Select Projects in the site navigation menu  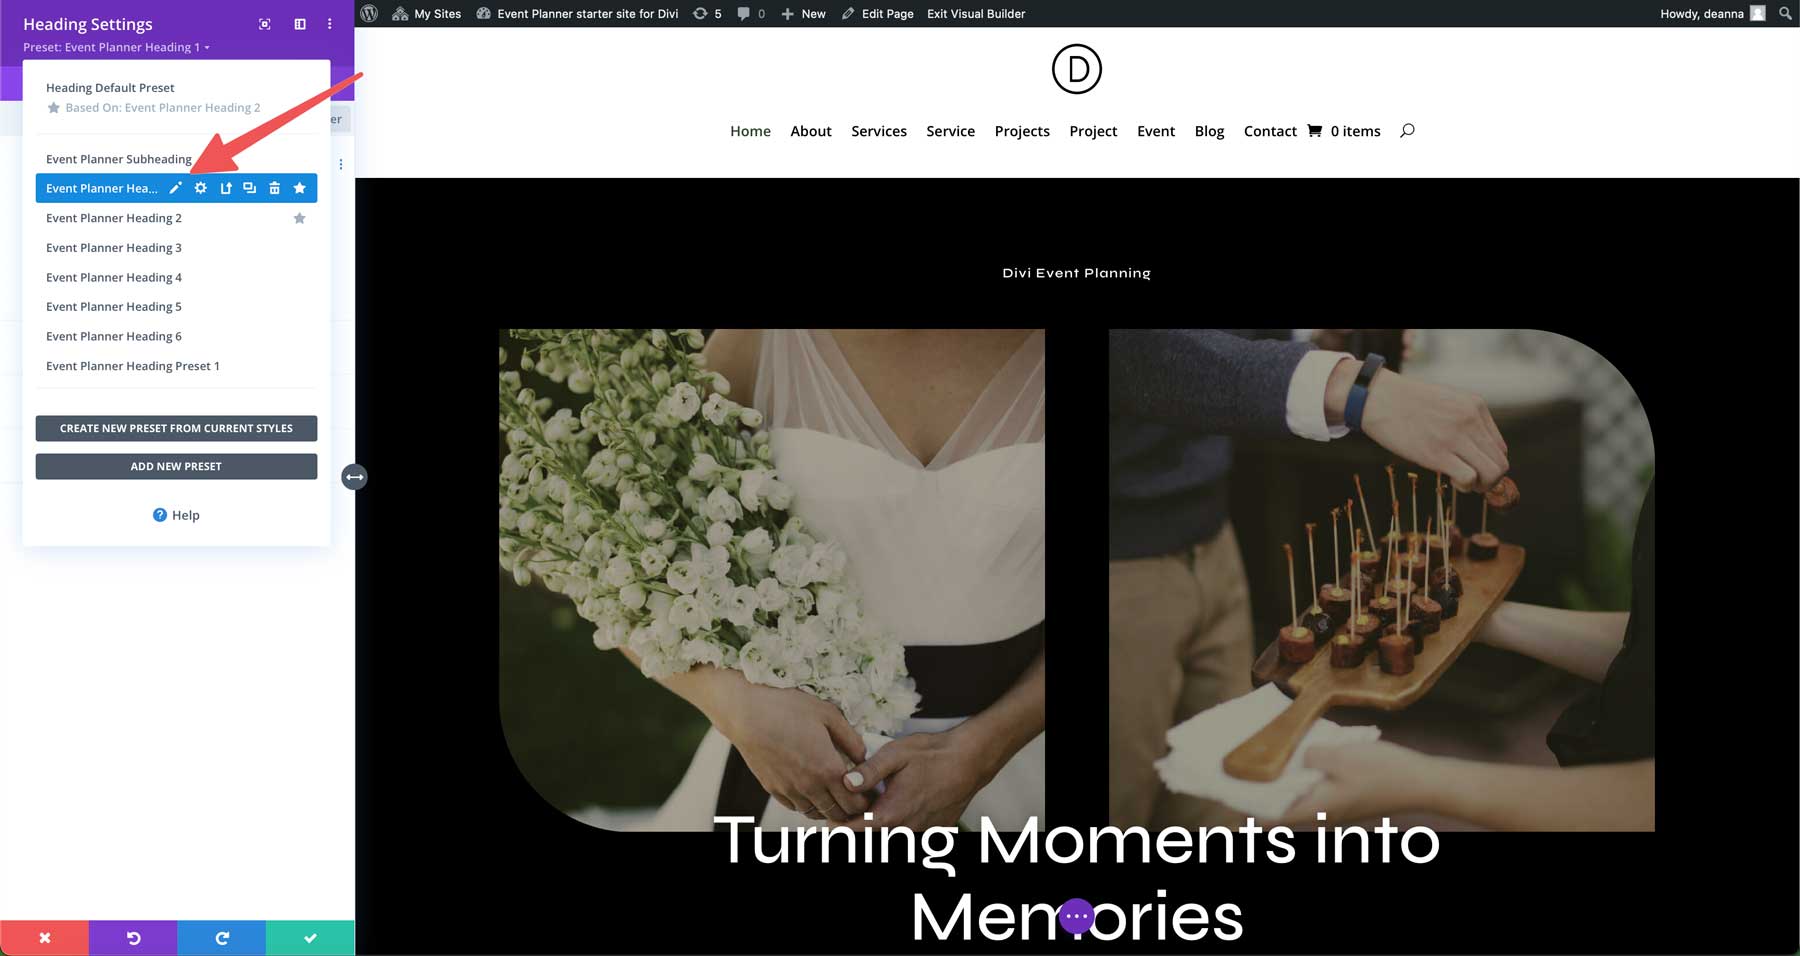point(1022,131)
